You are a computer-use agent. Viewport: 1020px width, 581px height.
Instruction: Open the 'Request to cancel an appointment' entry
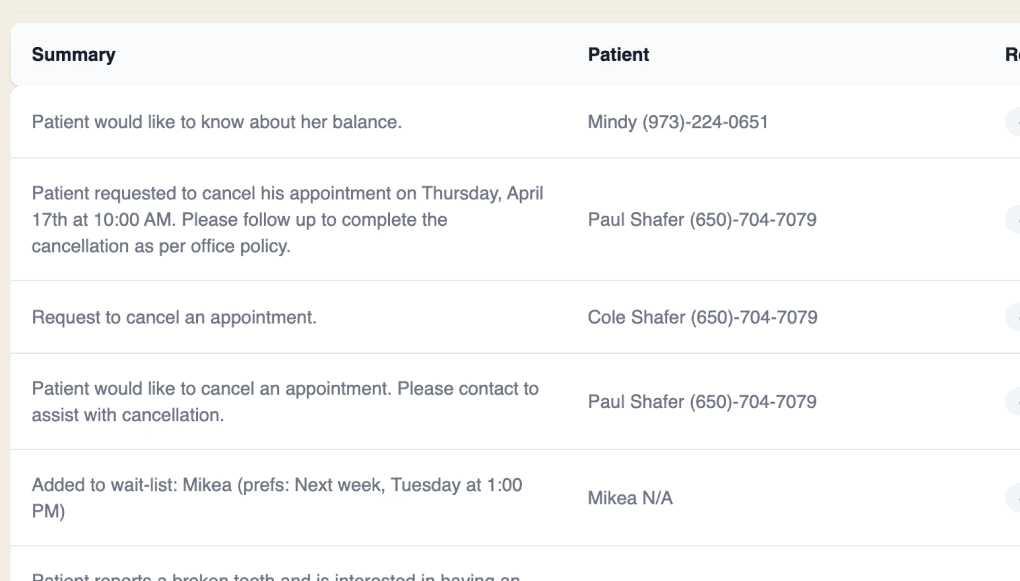tap(174, 317)
